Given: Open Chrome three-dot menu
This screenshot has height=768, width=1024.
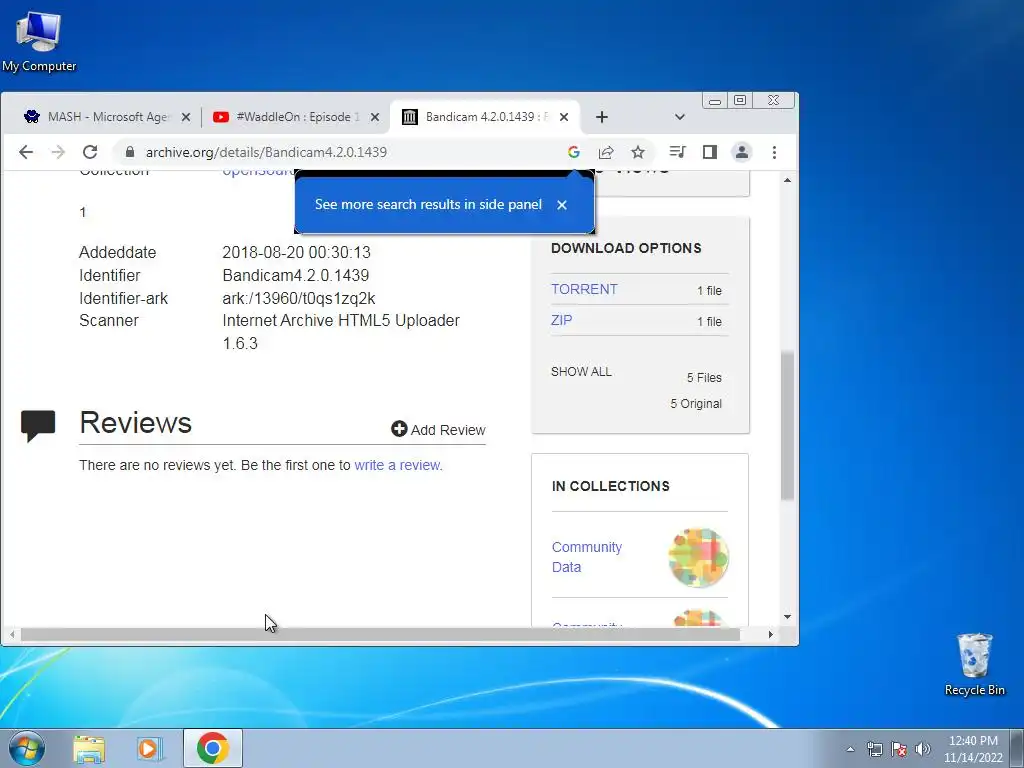Looking at the screenshot, I should [775, 152].
